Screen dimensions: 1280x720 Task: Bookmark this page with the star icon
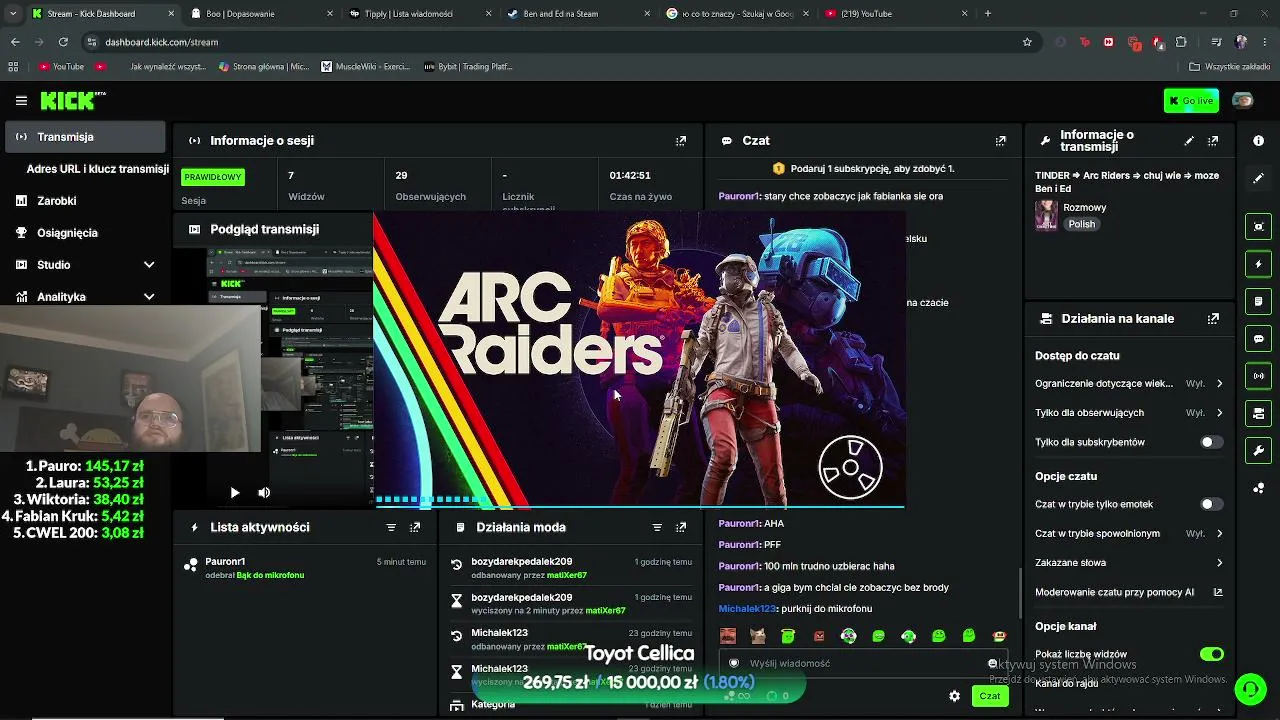(x=1027, y=42)
